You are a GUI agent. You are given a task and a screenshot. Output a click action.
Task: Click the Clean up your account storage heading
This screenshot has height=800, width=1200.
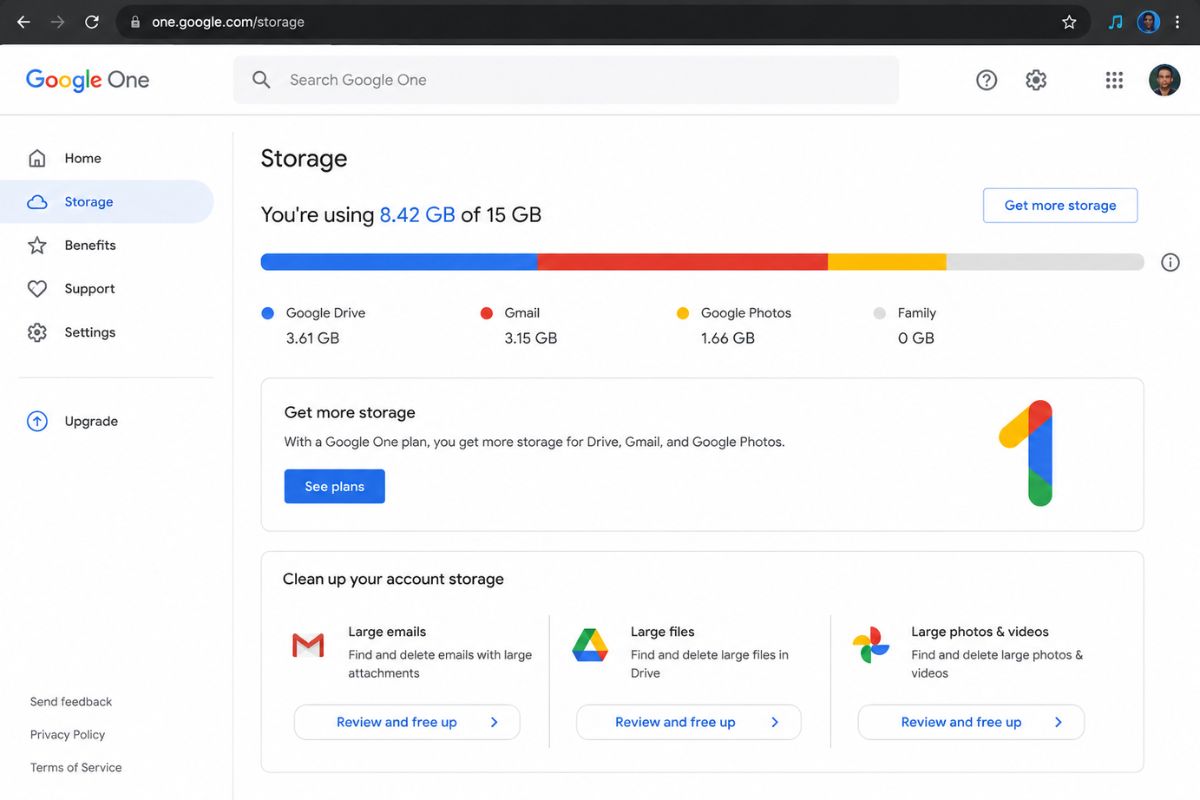pyautogui.click(x=393, y=579)
